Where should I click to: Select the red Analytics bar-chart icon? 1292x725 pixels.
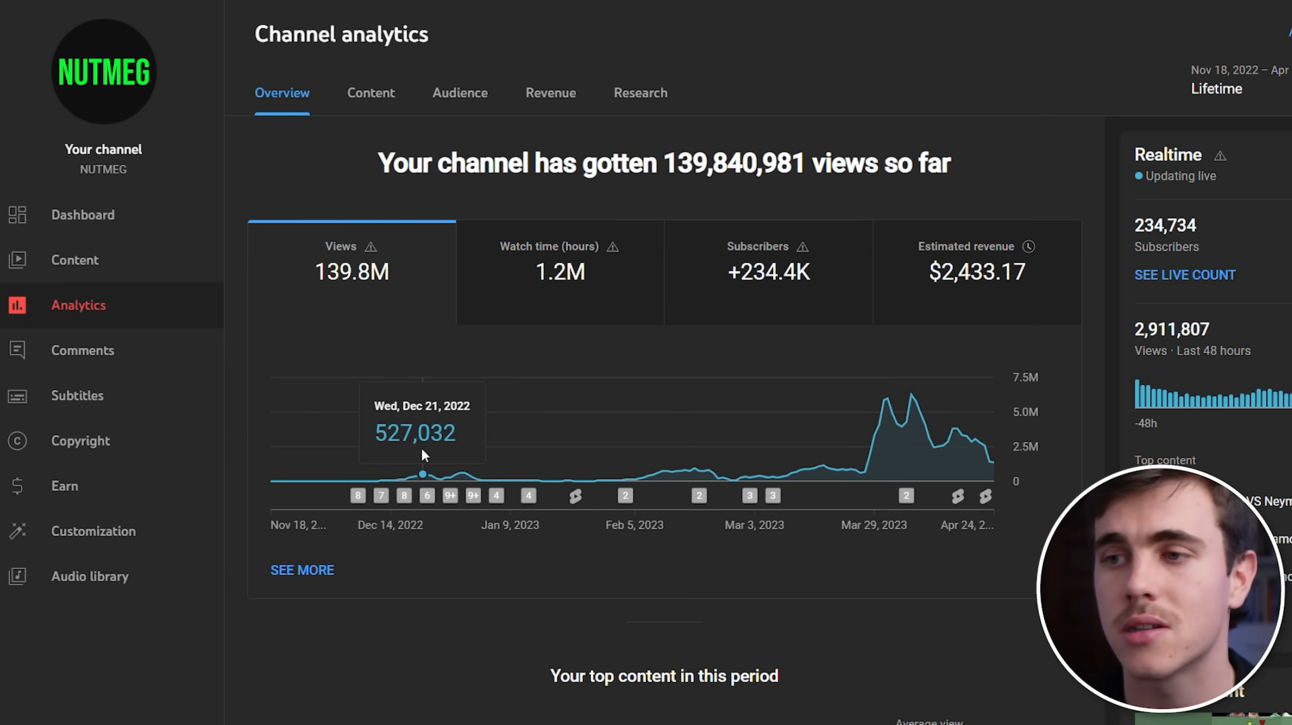(x=17, y=305)
